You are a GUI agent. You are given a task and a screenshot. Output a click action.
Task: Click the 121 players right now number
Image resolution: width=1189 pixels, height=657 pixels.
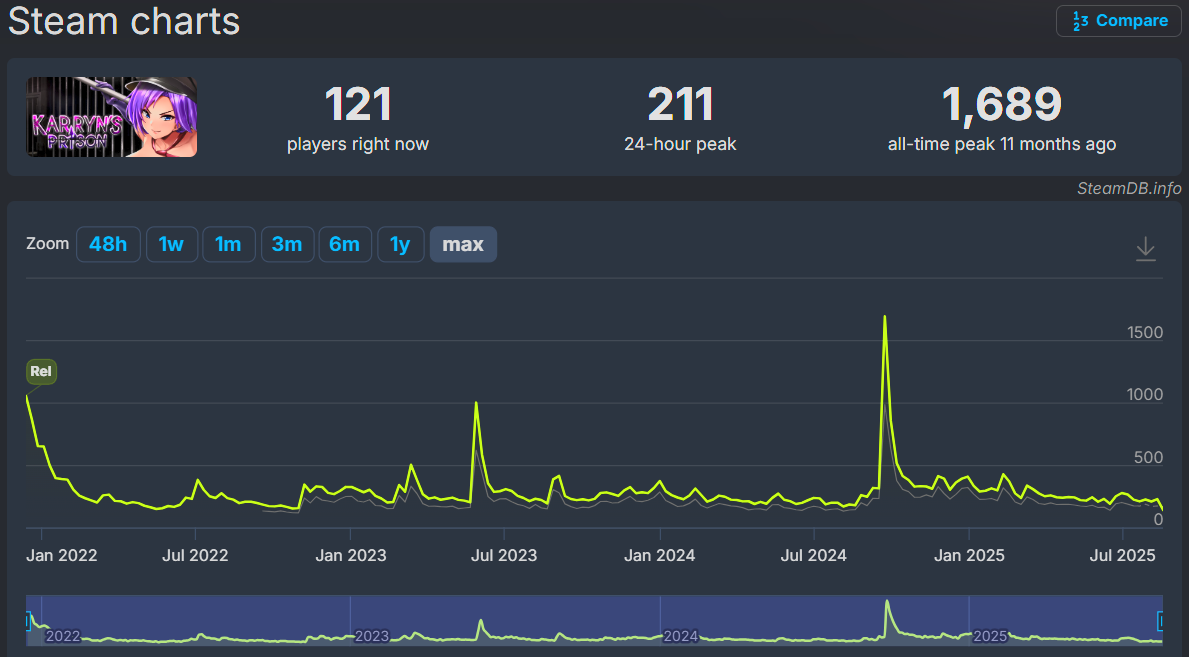(x=358, y=104)
